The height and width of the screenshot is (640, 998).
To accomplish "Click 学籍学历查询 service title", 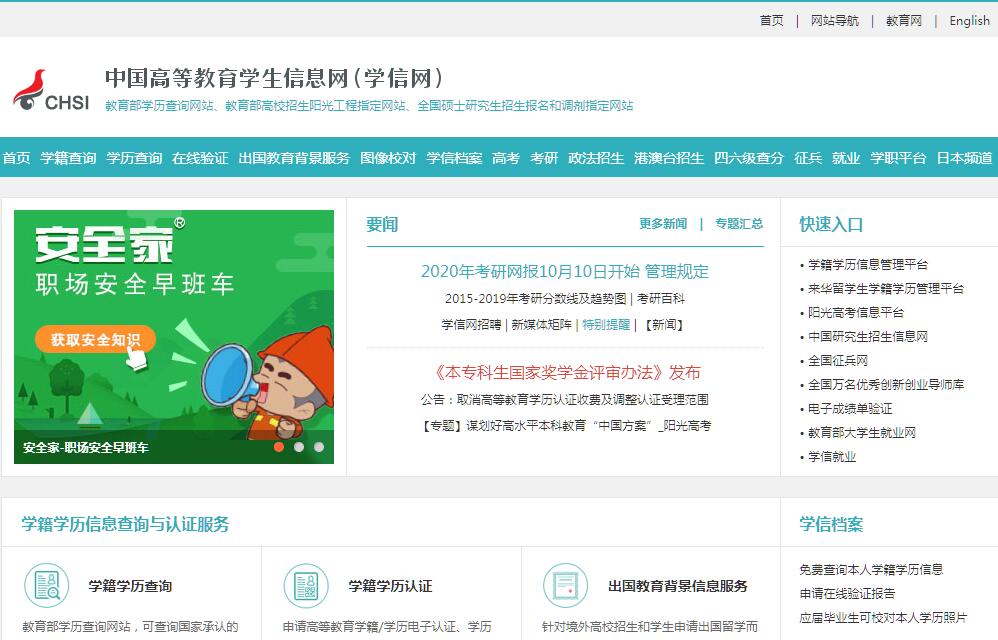I will tap(130, 586).
